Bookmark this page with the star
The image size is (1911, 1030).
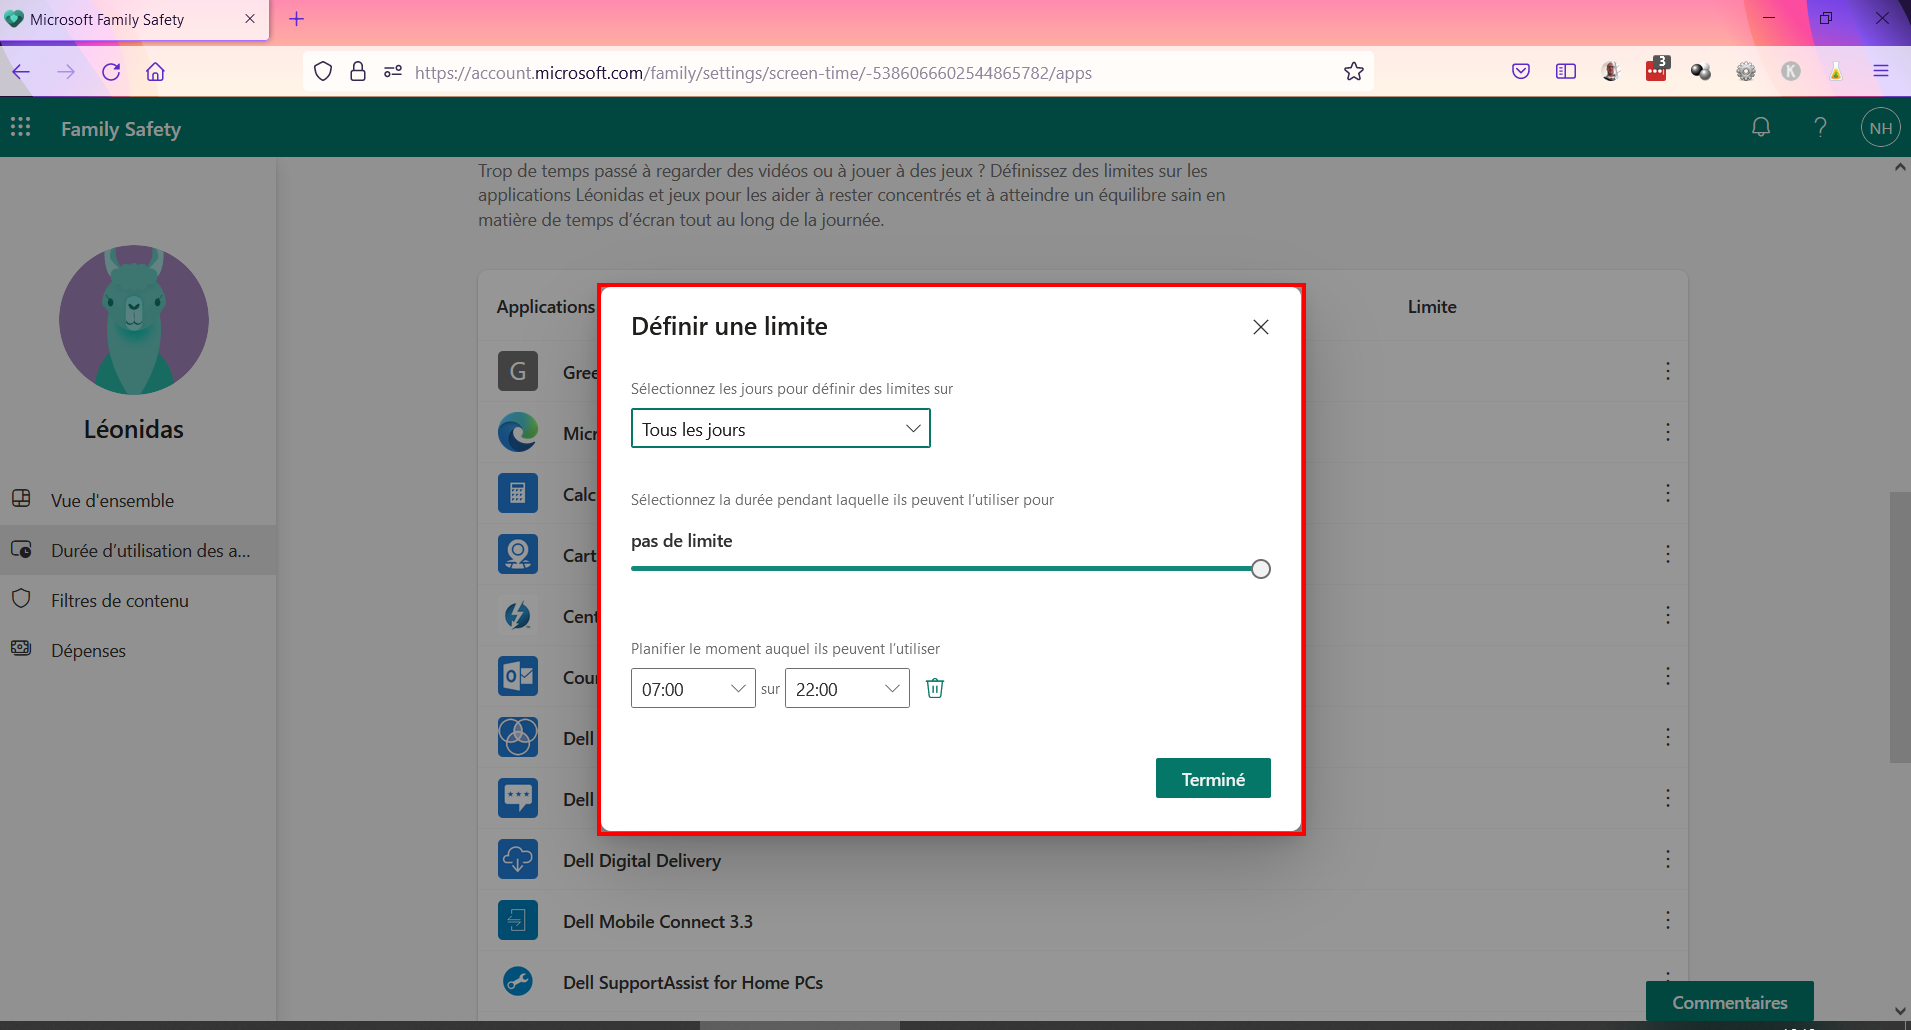click(x=1354, y=72)
